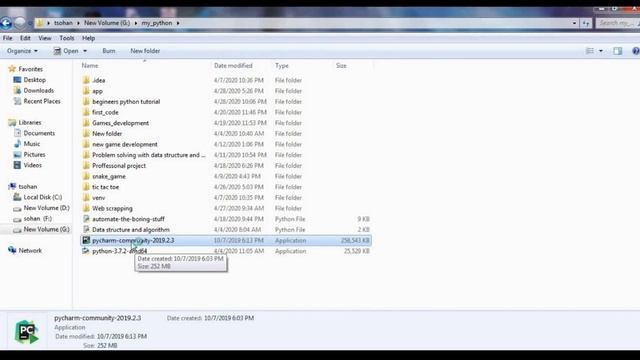This screenshot has height=360, width=640.
Task: Select pycharm-community-2019.2.3 application icon
Action: tap(86, 240)
